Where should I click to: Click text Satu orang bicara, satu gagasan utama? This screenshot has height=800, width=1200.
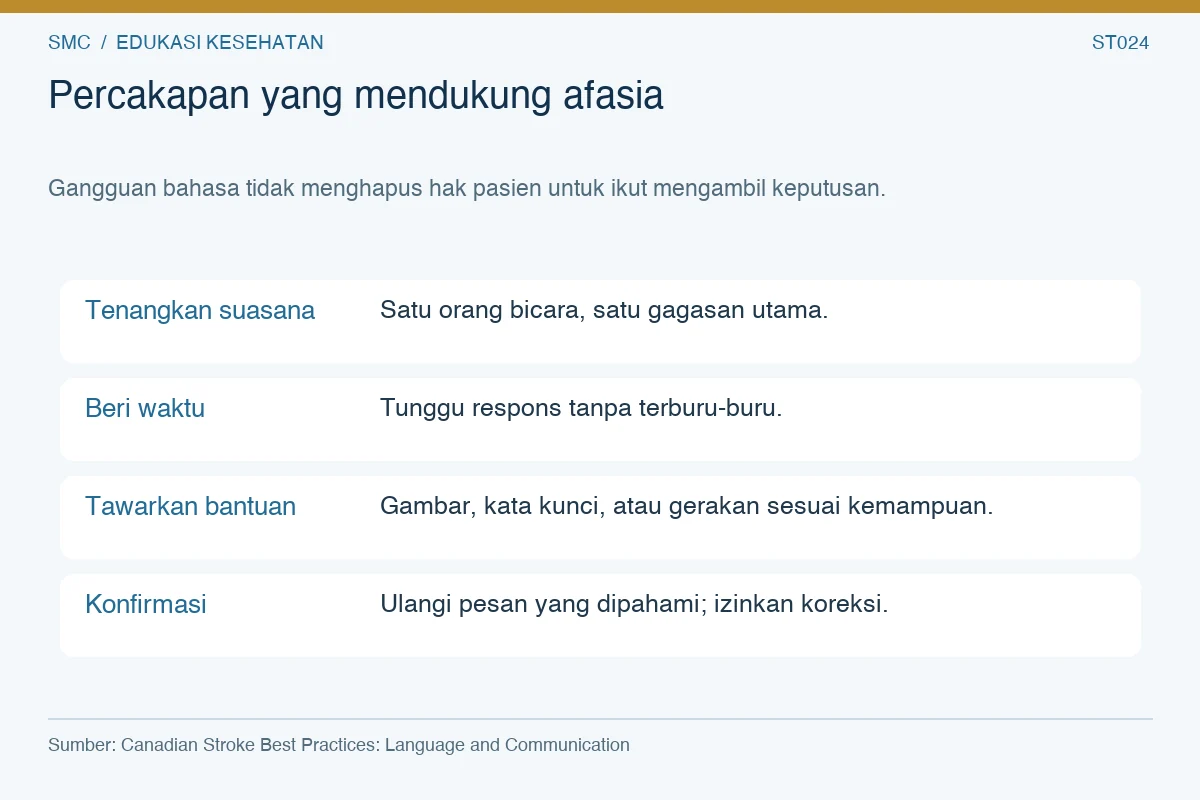click(604, 310)
